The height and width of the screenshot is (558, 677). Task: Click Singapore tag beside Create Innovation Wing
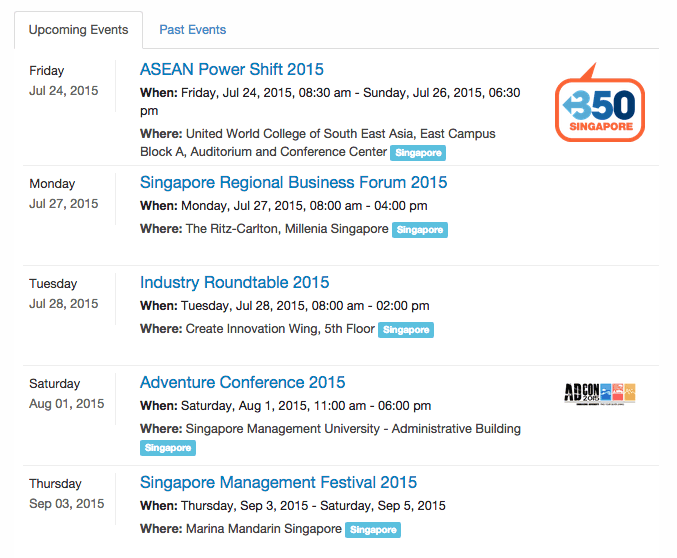406,330
